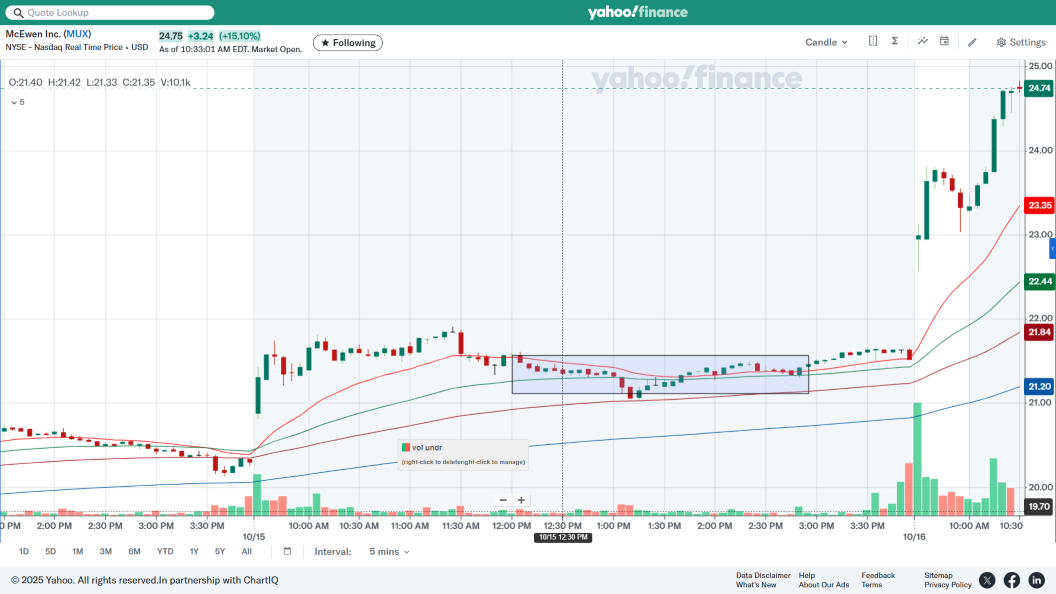
Task: Open chart Settings gear
Action: pos(1020,43)
